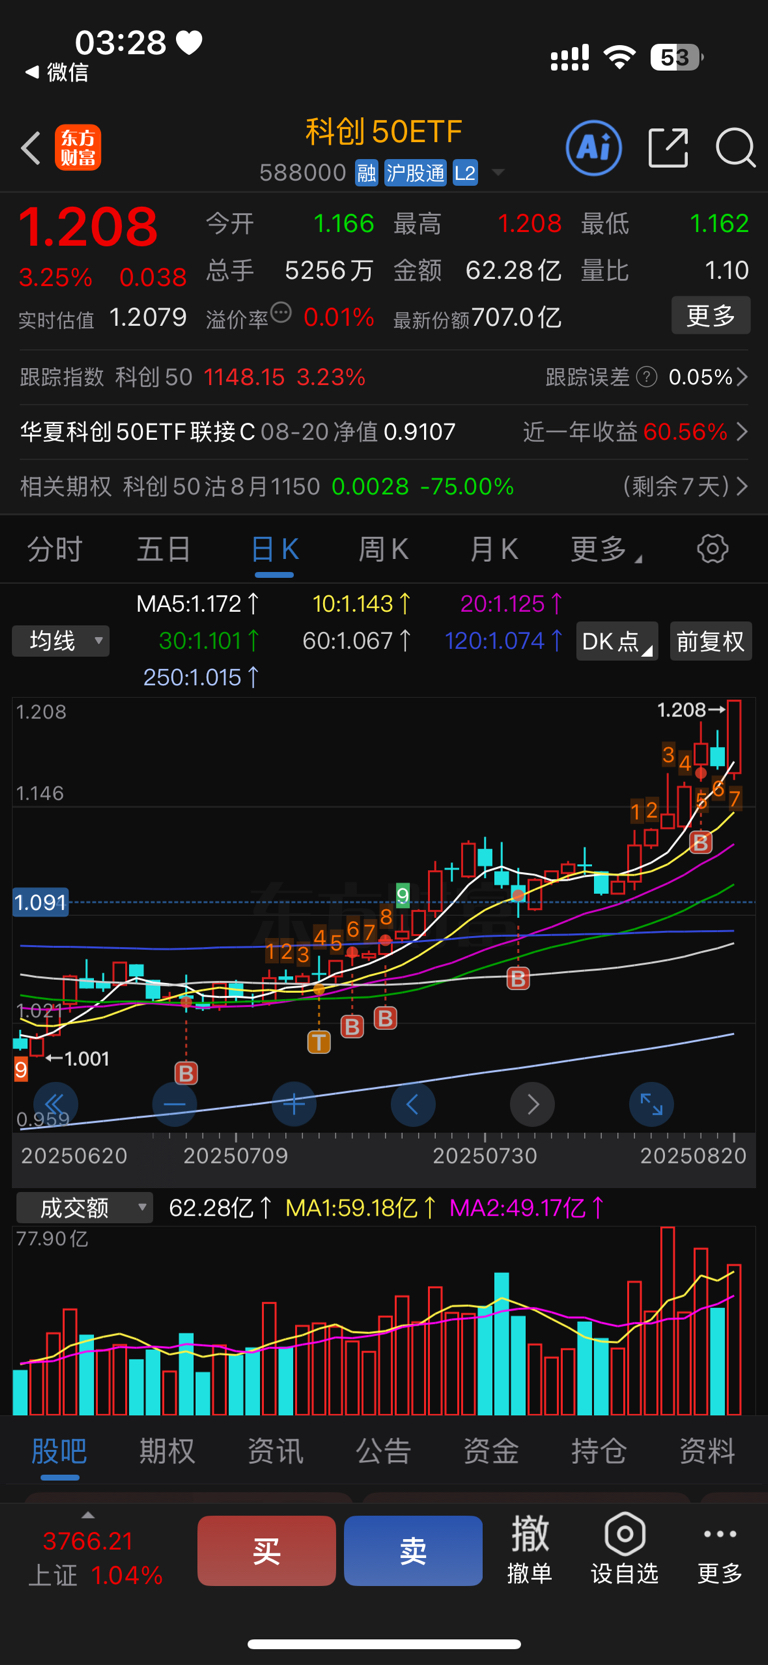
Task: Switch to 分时 chart tab
Action: 54,549
